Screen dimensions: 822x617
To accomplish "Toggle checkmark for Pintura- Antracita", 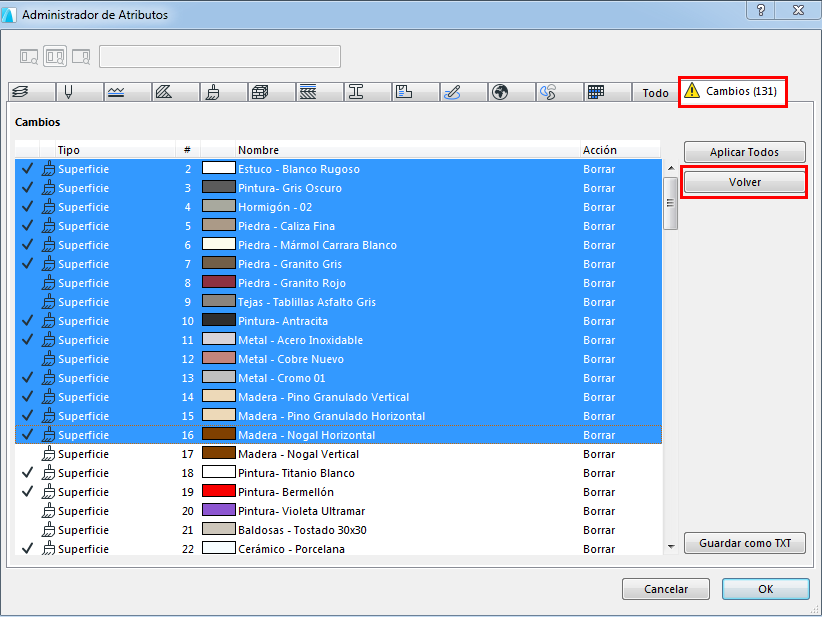I will (x=27, y=321).
